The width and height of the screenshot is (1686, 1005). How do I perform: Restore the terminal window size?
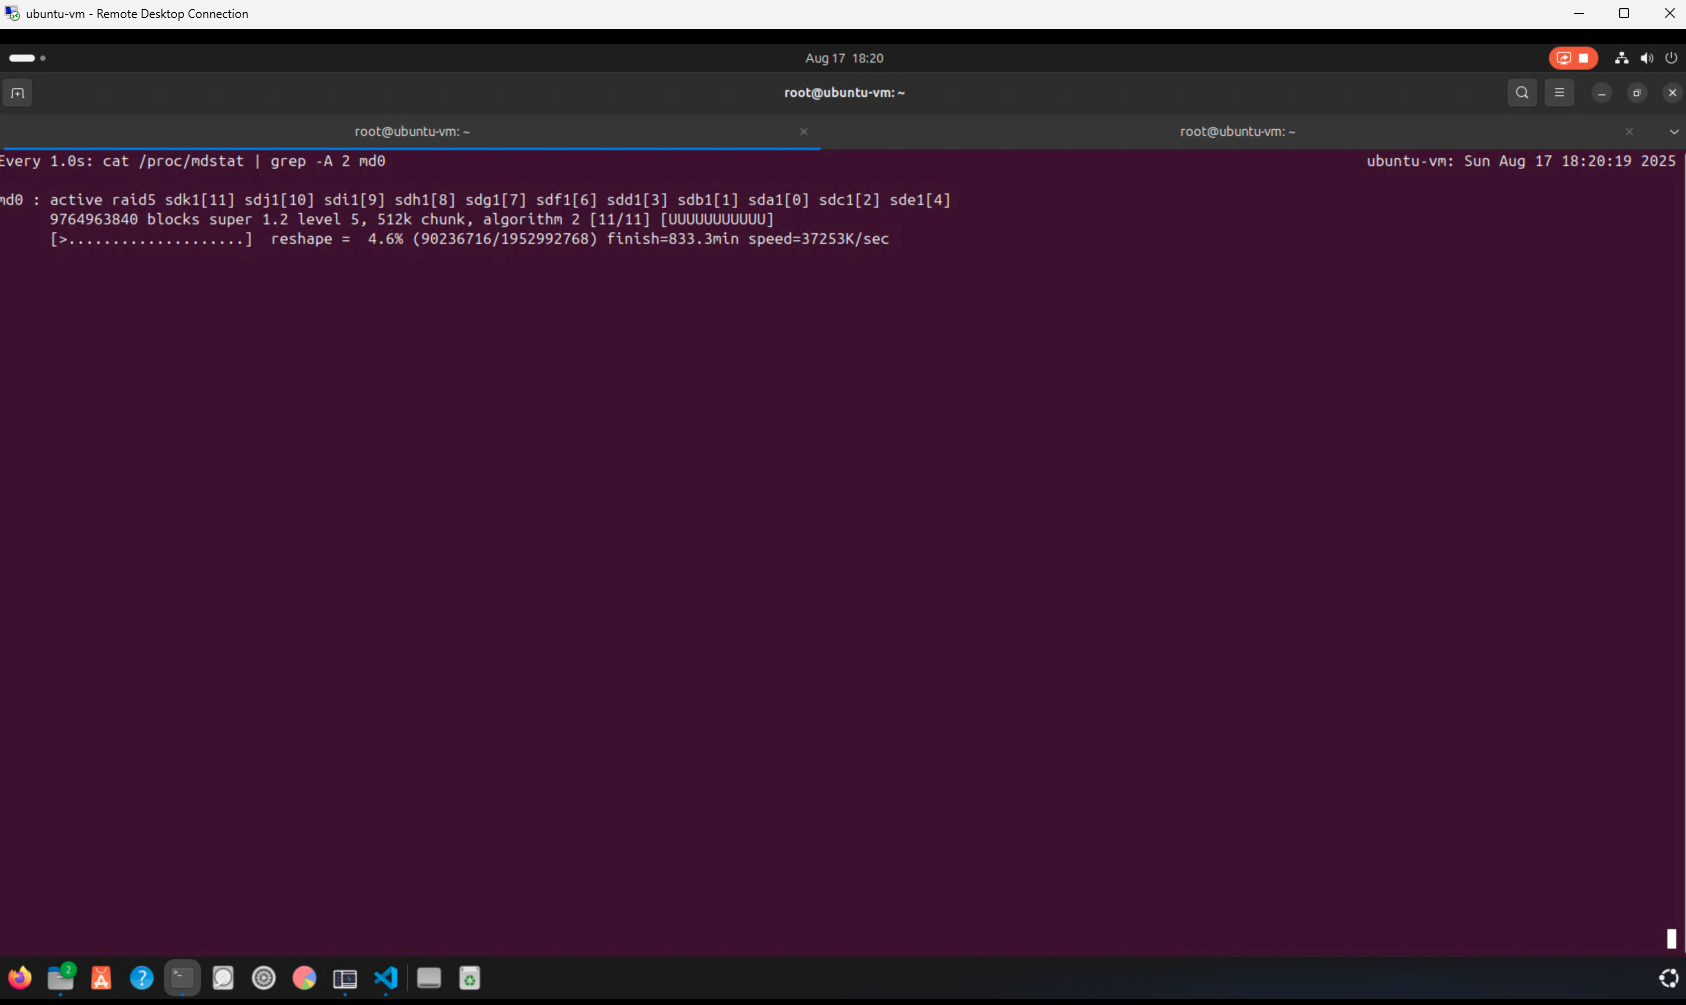click(1637, 93)
